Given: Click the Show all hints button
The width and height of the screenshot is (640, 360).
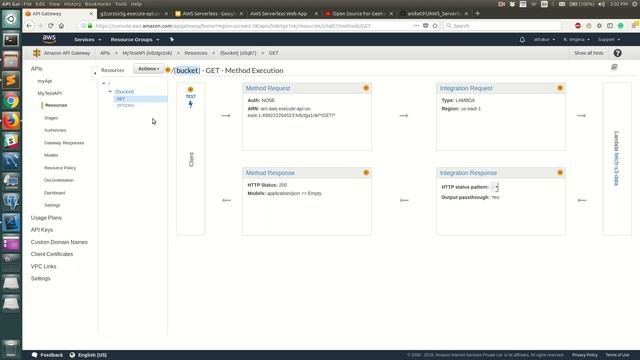Looking at the screenshot, I should point(588,53).
